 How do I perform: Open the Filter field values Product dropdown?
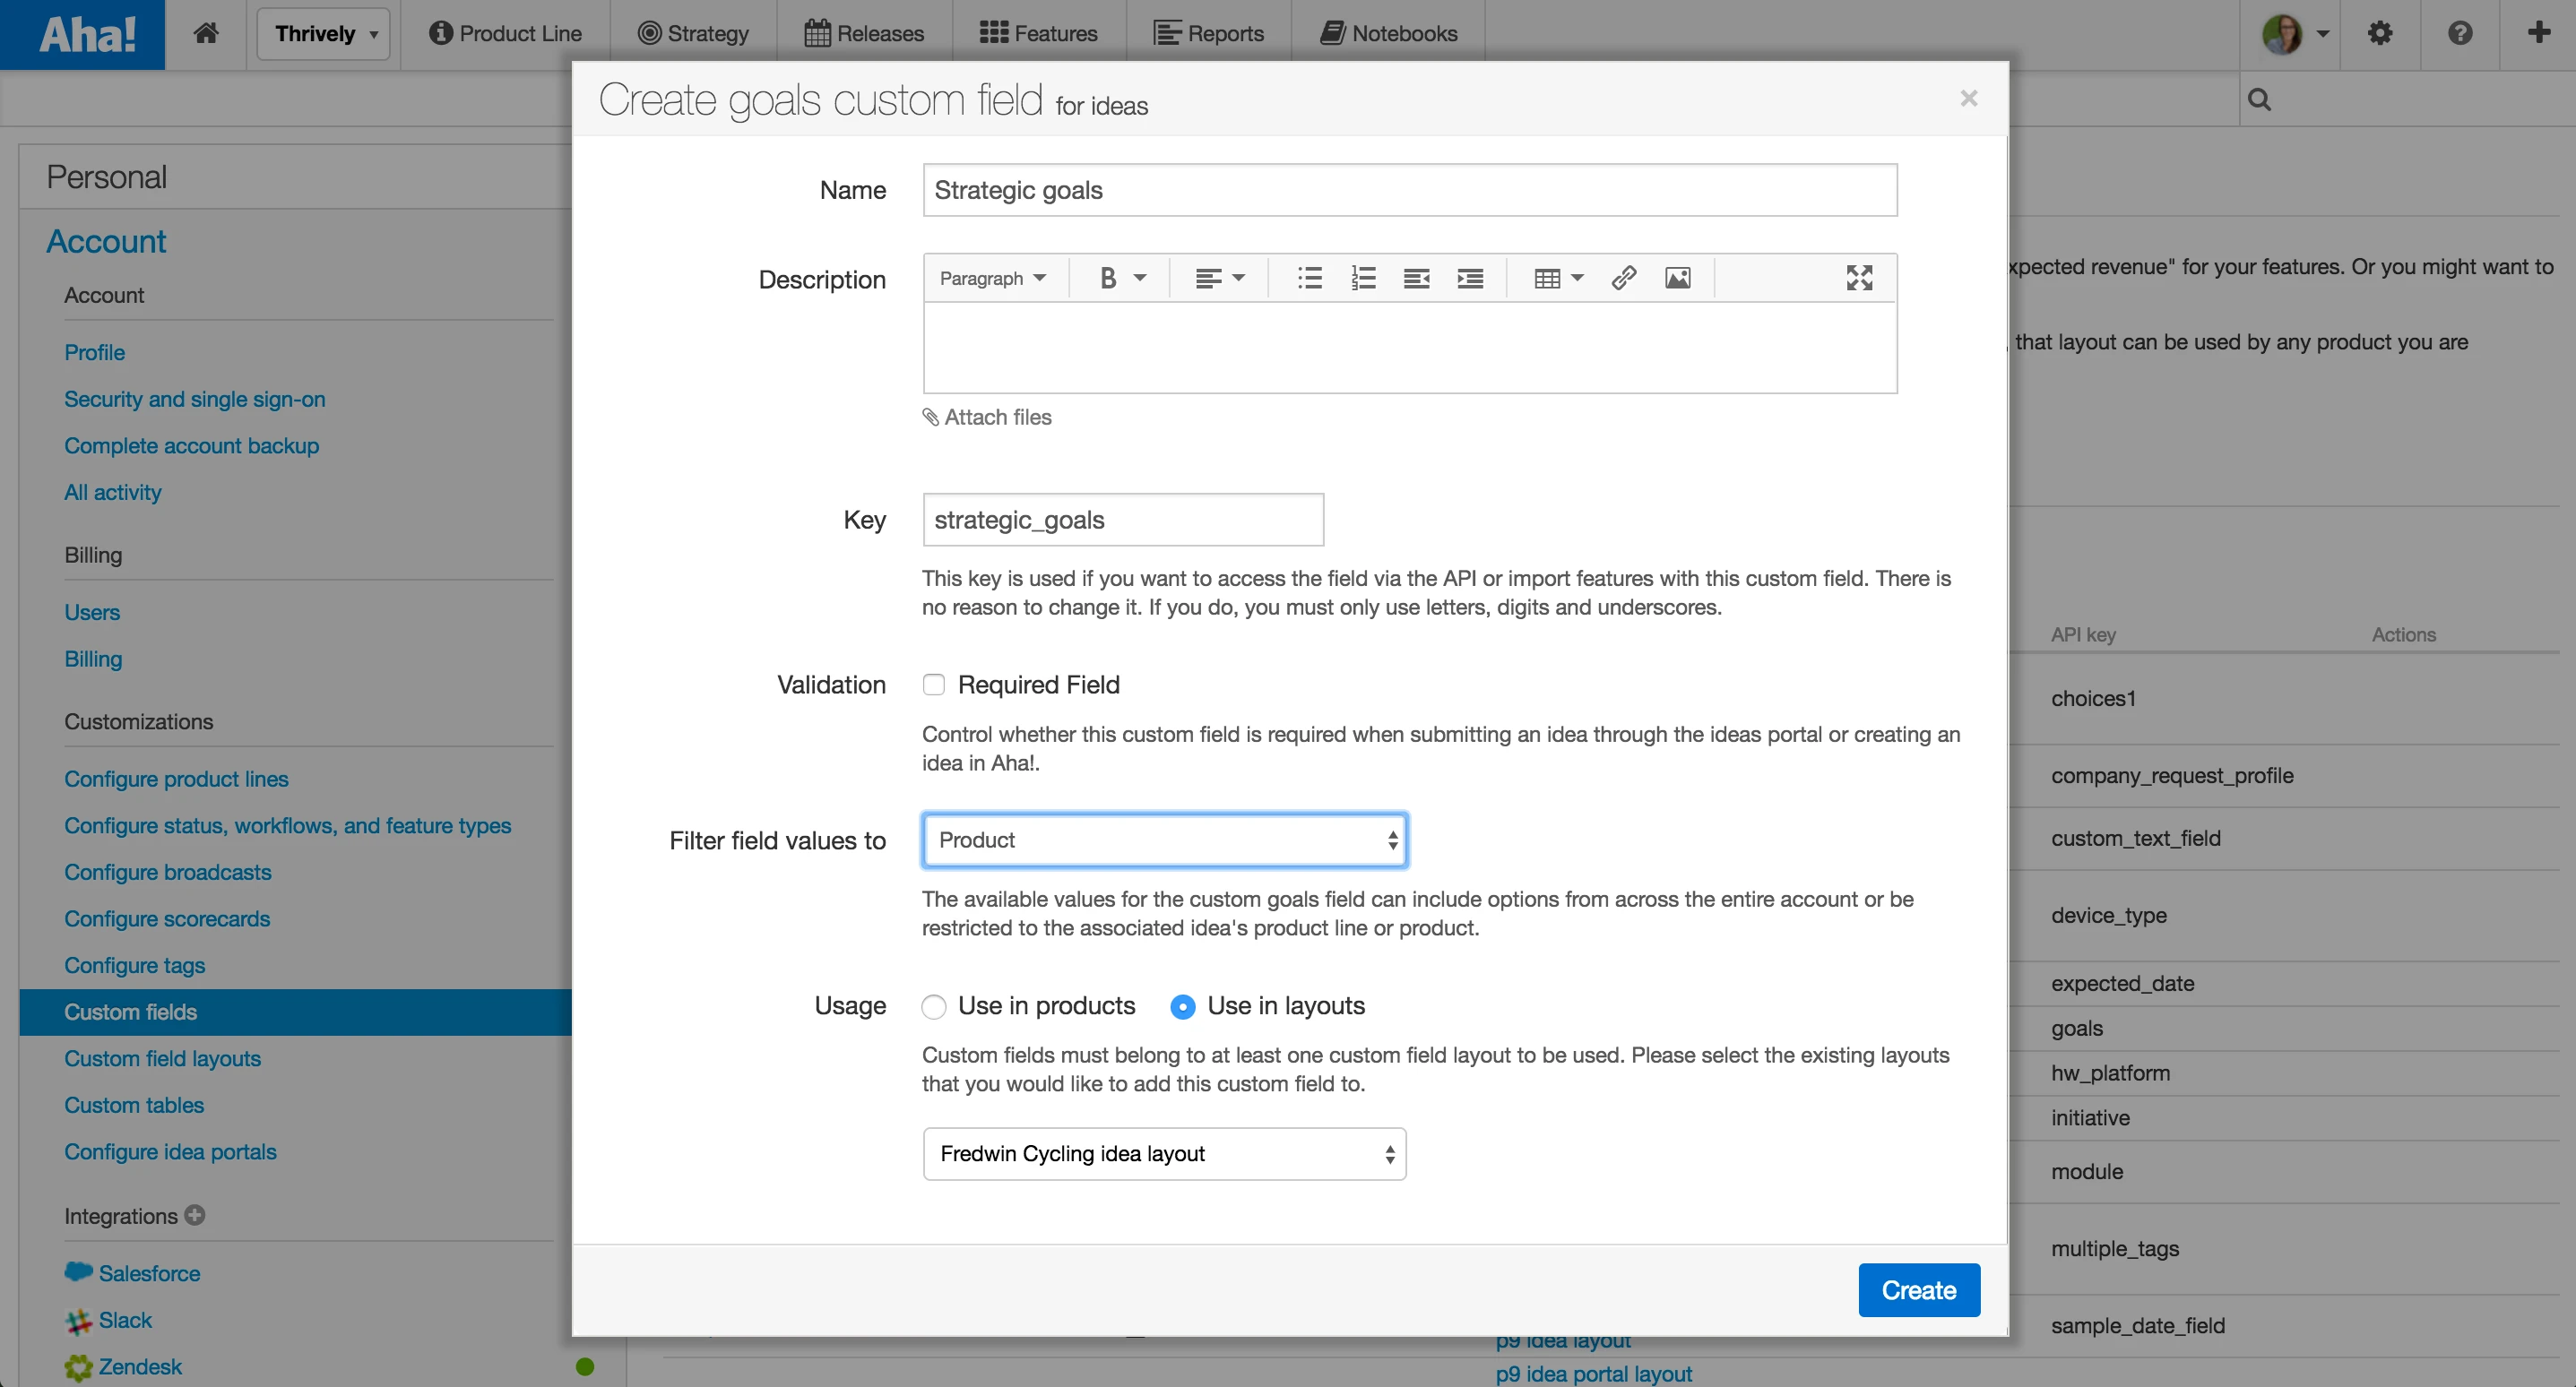coord(1164,840)
